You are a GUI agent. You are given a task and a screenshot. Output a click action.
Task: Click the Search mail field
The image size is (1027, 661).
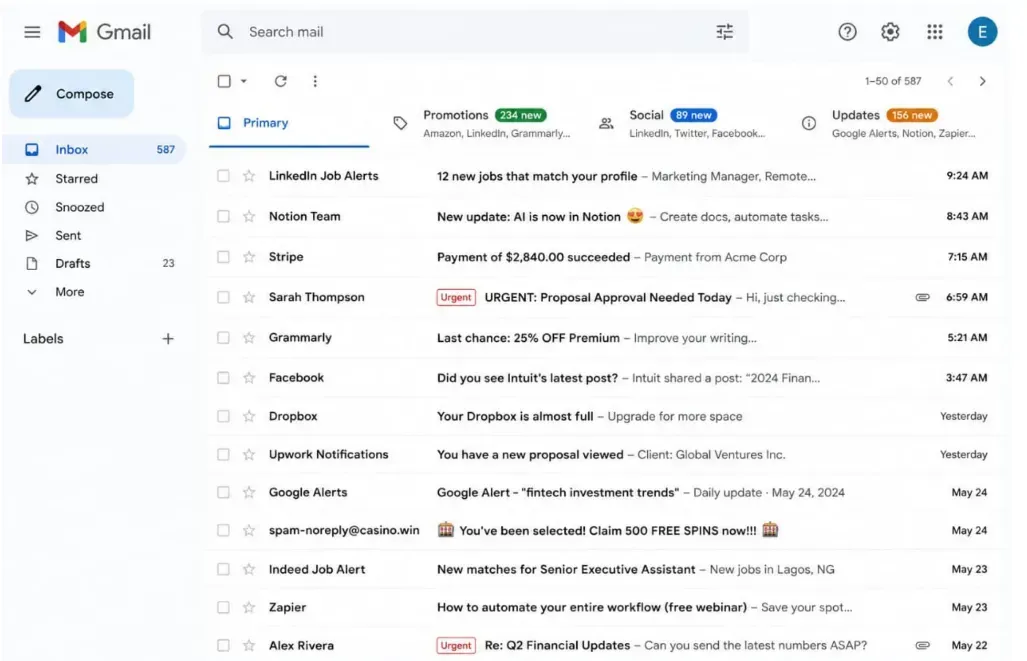[475, 31]
